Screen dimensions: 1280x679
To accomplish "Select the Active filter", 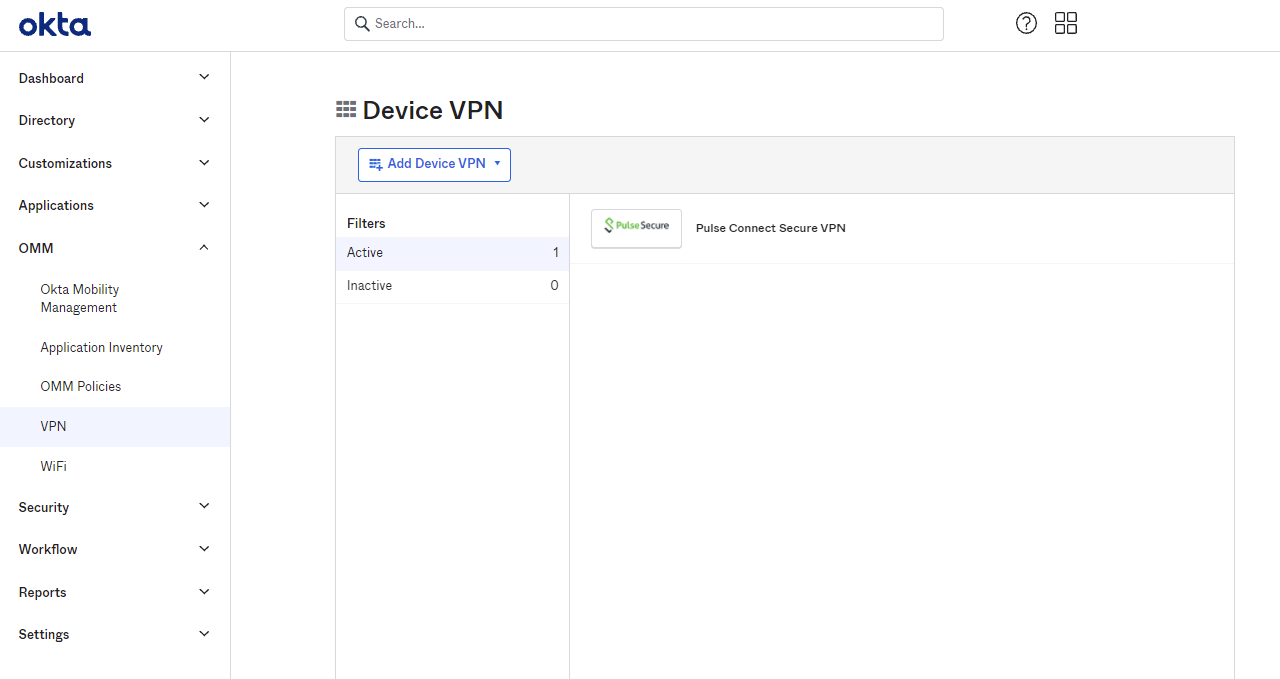I will pos(452,253).
